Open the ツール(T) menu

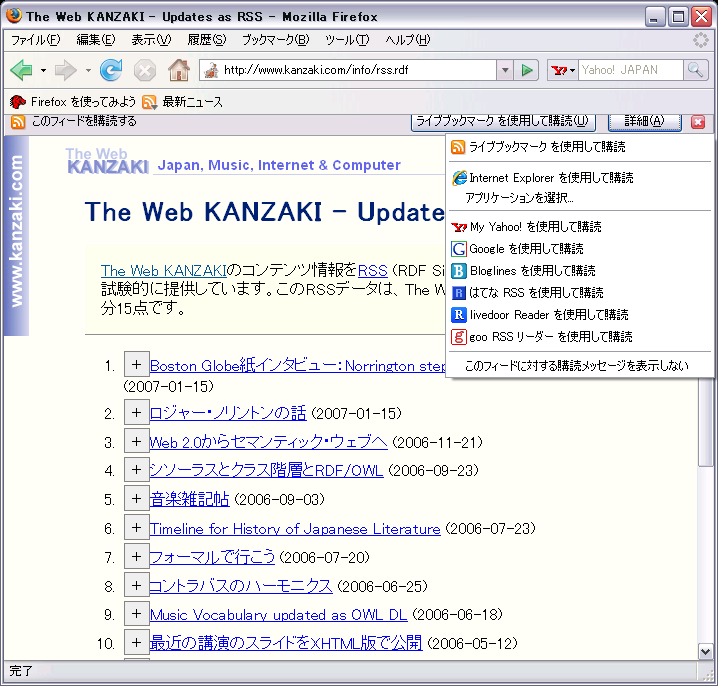pos(347,40)
